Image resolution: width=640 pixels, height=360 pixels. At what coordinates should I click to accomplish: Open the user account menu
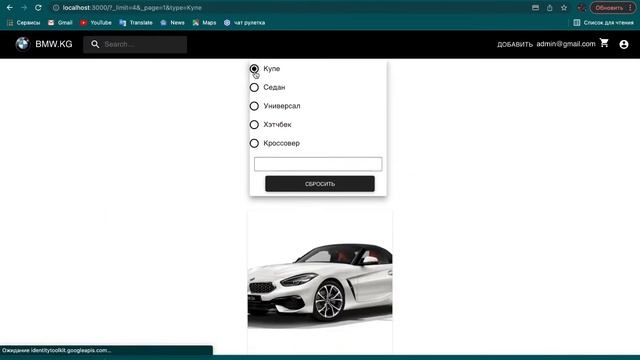click(624, 44)
